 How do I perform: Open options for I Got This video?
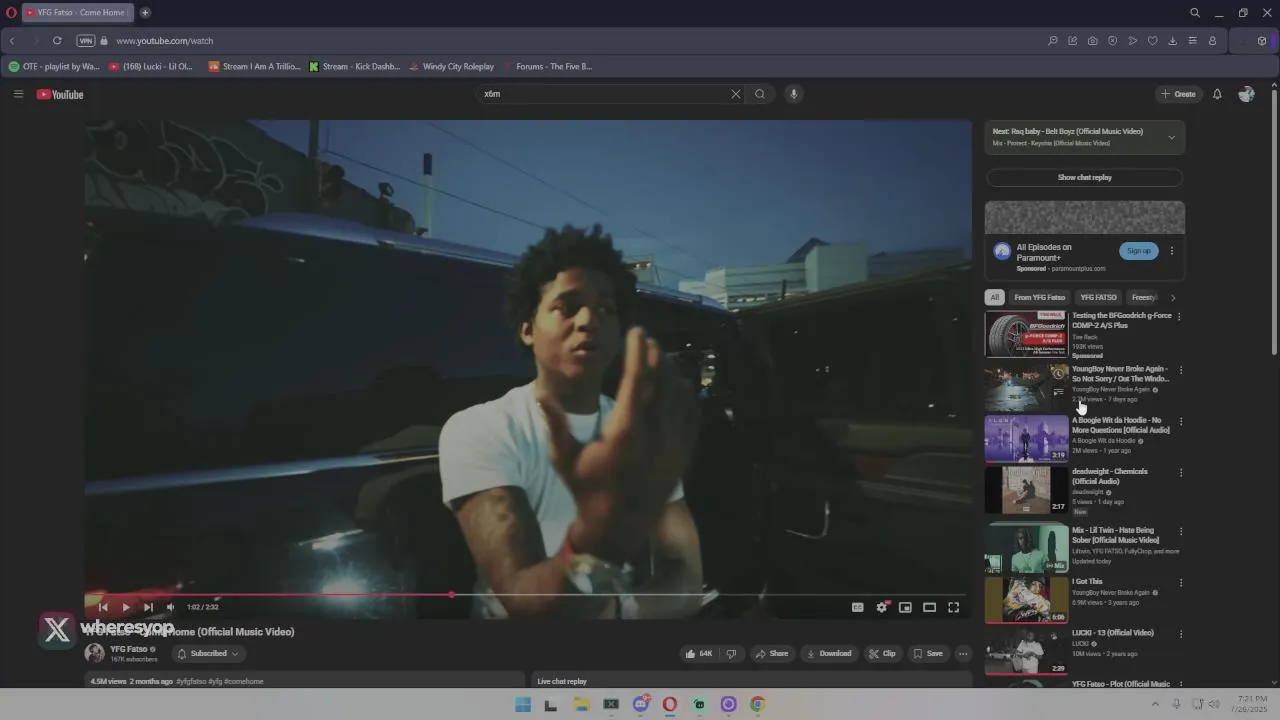(x=1180, y=583)
